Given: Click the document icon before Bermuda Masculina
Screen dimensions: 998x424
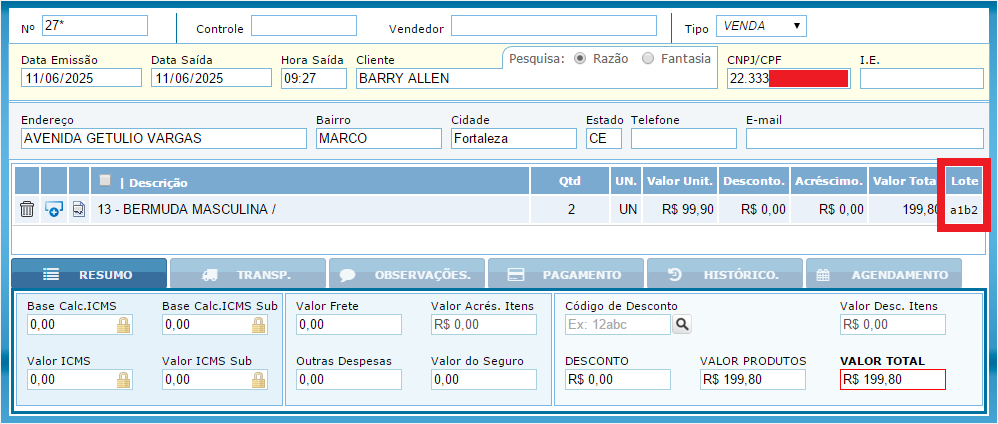Looking at the screenshot, I should [x=79, y=209].
